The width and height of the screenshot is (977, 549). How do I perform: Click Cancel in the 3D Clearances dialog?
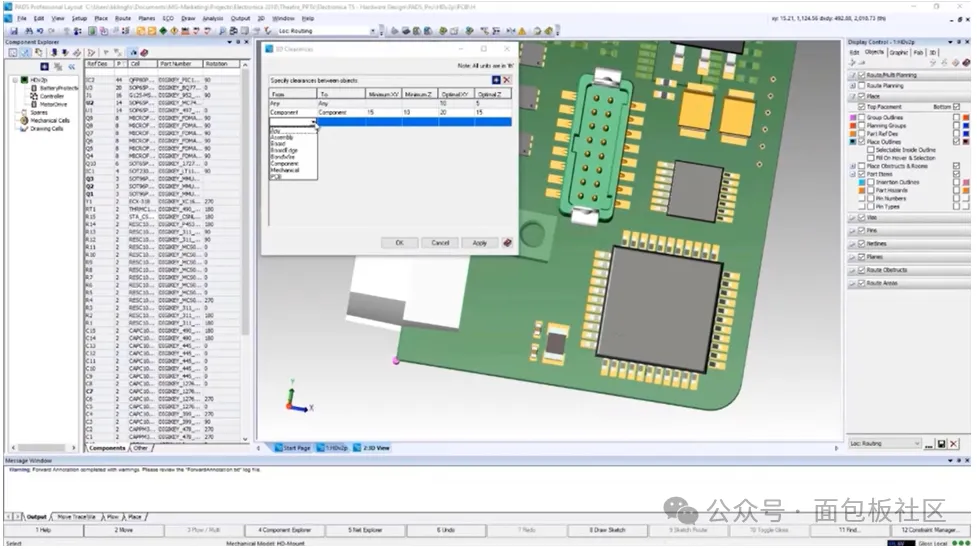440,243
